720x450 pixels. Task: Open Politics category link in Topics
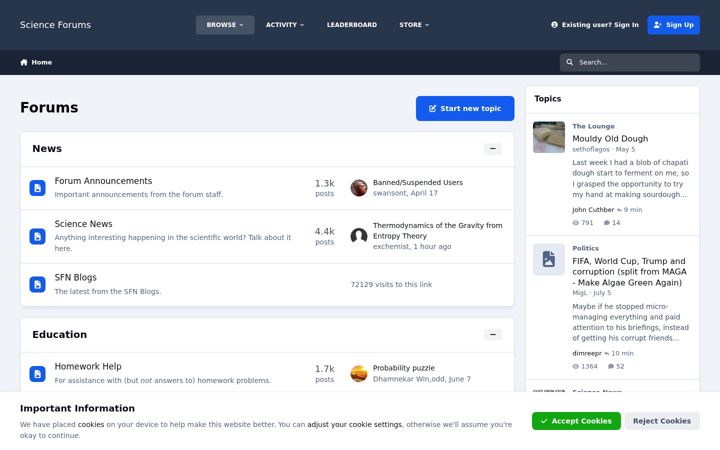(x=585, y=248)
